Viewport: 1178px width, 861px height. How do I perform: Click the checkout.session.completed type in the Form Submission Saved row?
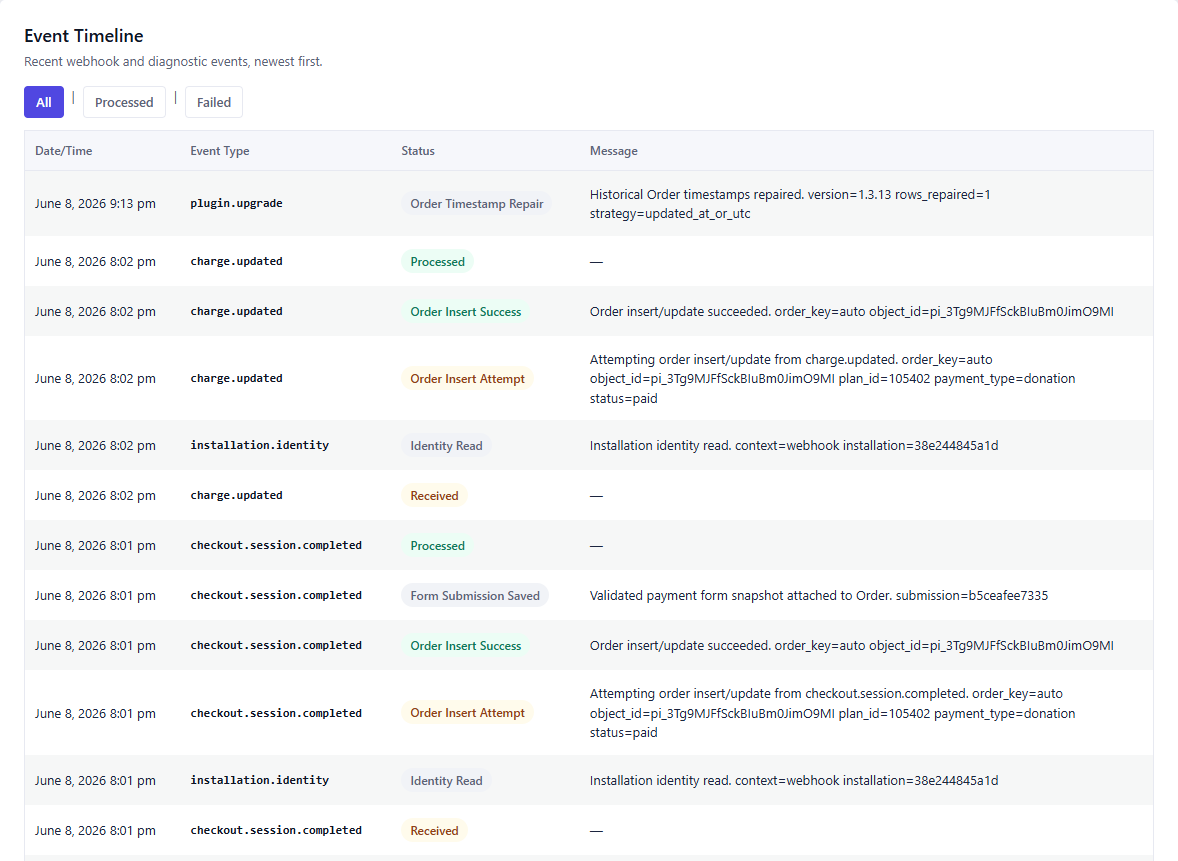[x=276, y=596]
